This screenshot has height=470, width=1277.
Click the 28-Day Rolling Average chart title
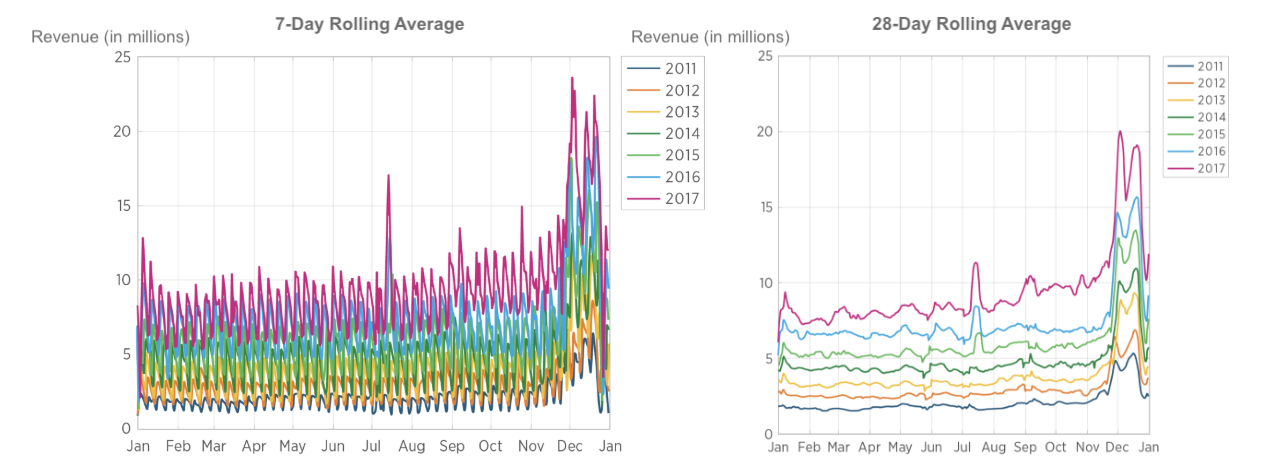[x=971, y=24]
